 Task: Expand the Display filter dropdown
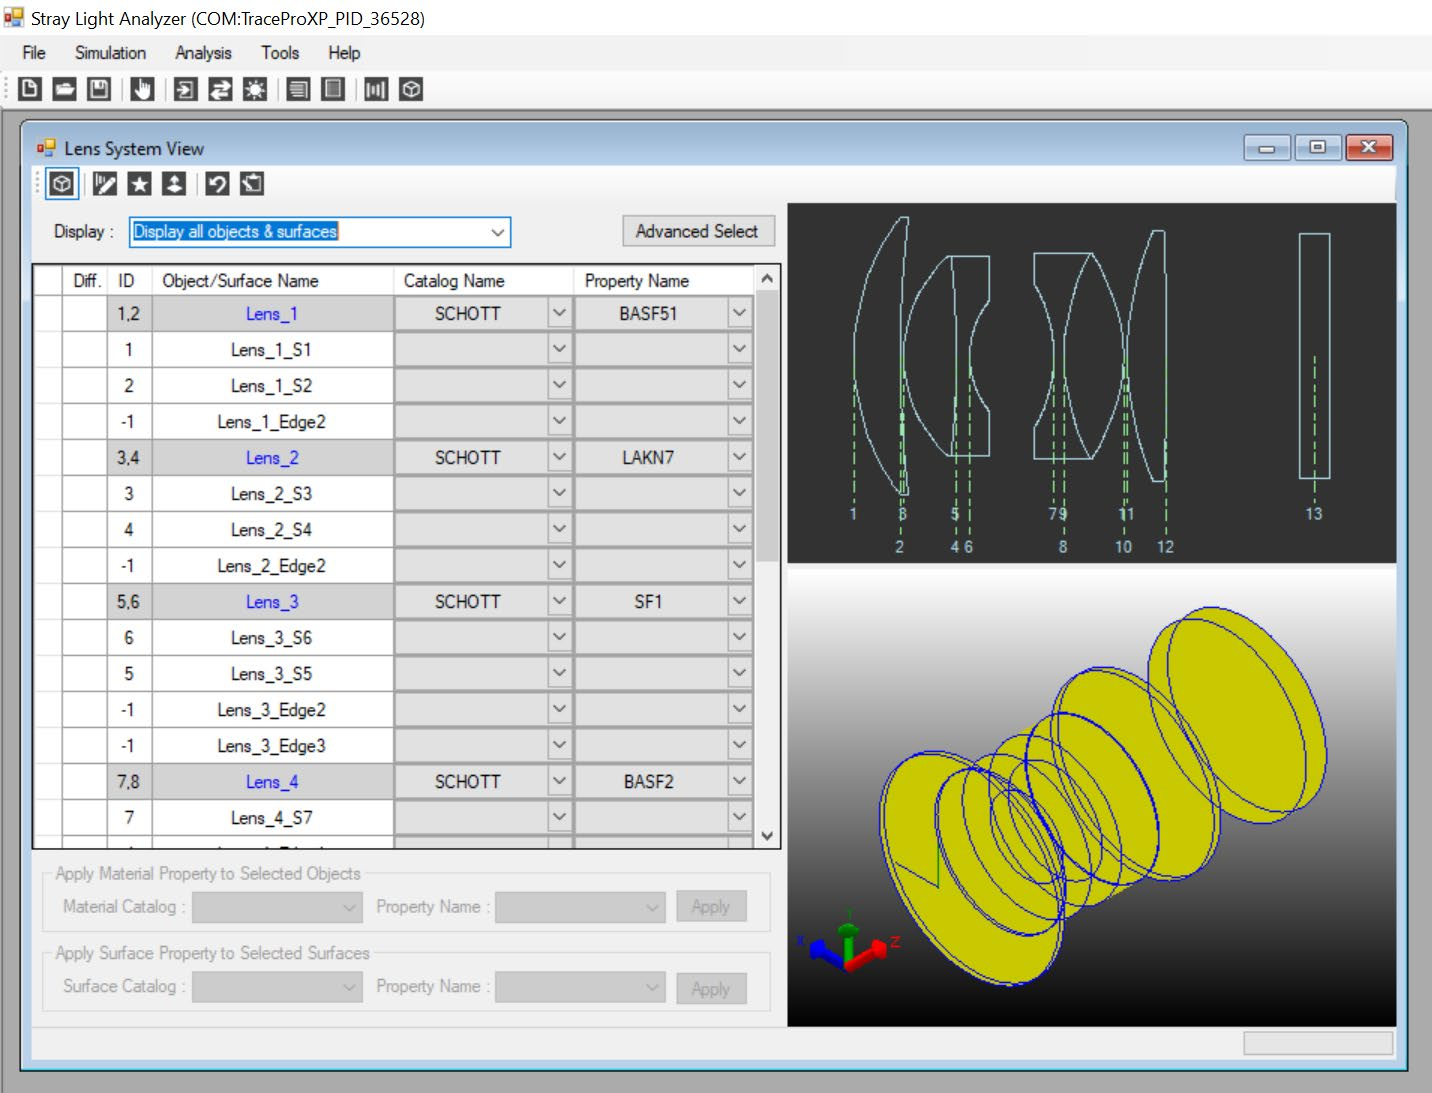[x=497, y=232]
